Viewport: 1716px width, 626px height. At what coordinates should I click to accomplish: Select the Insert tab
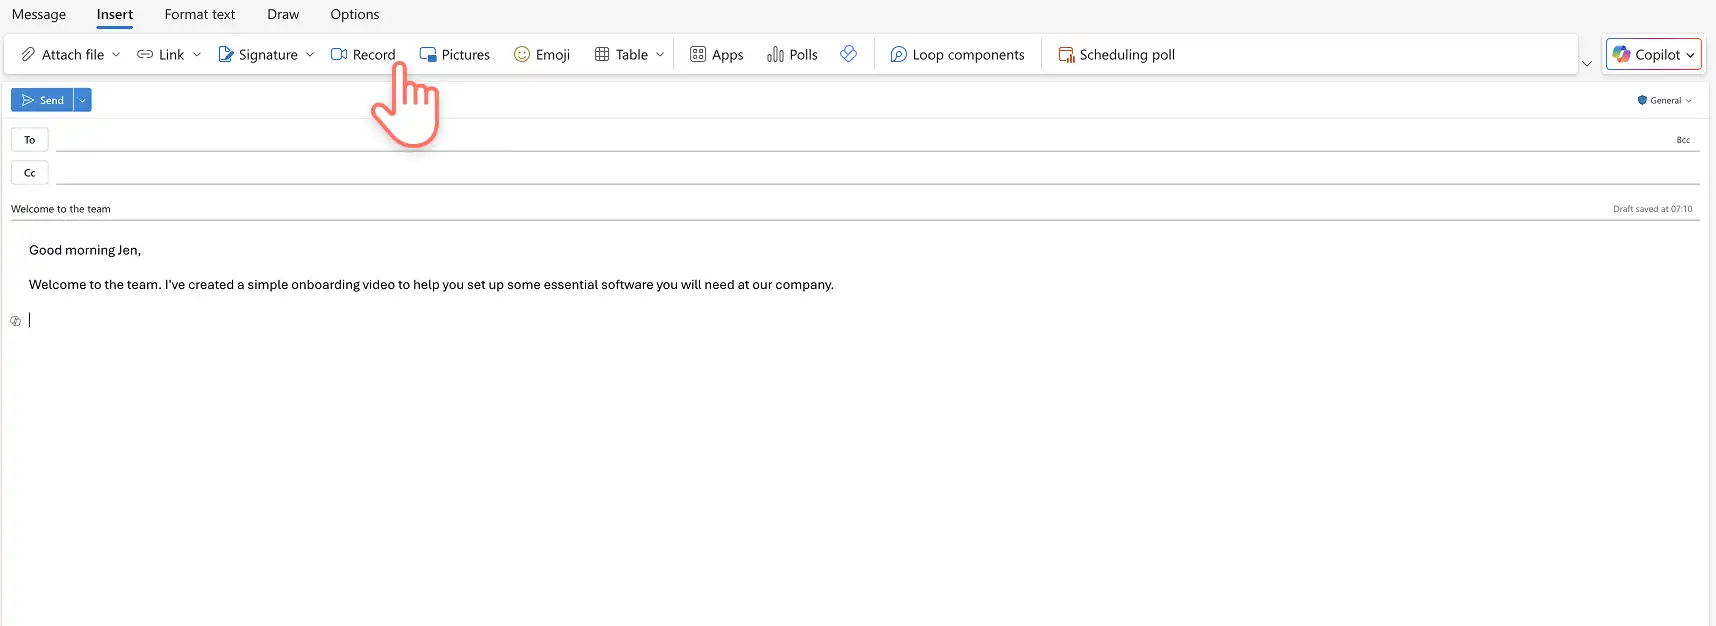[115, 14]
